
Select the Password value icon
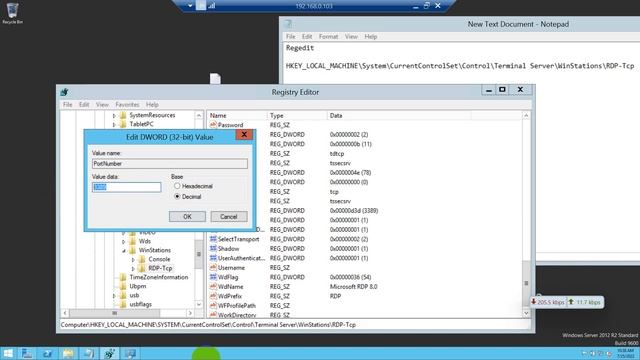pos(213,125)
